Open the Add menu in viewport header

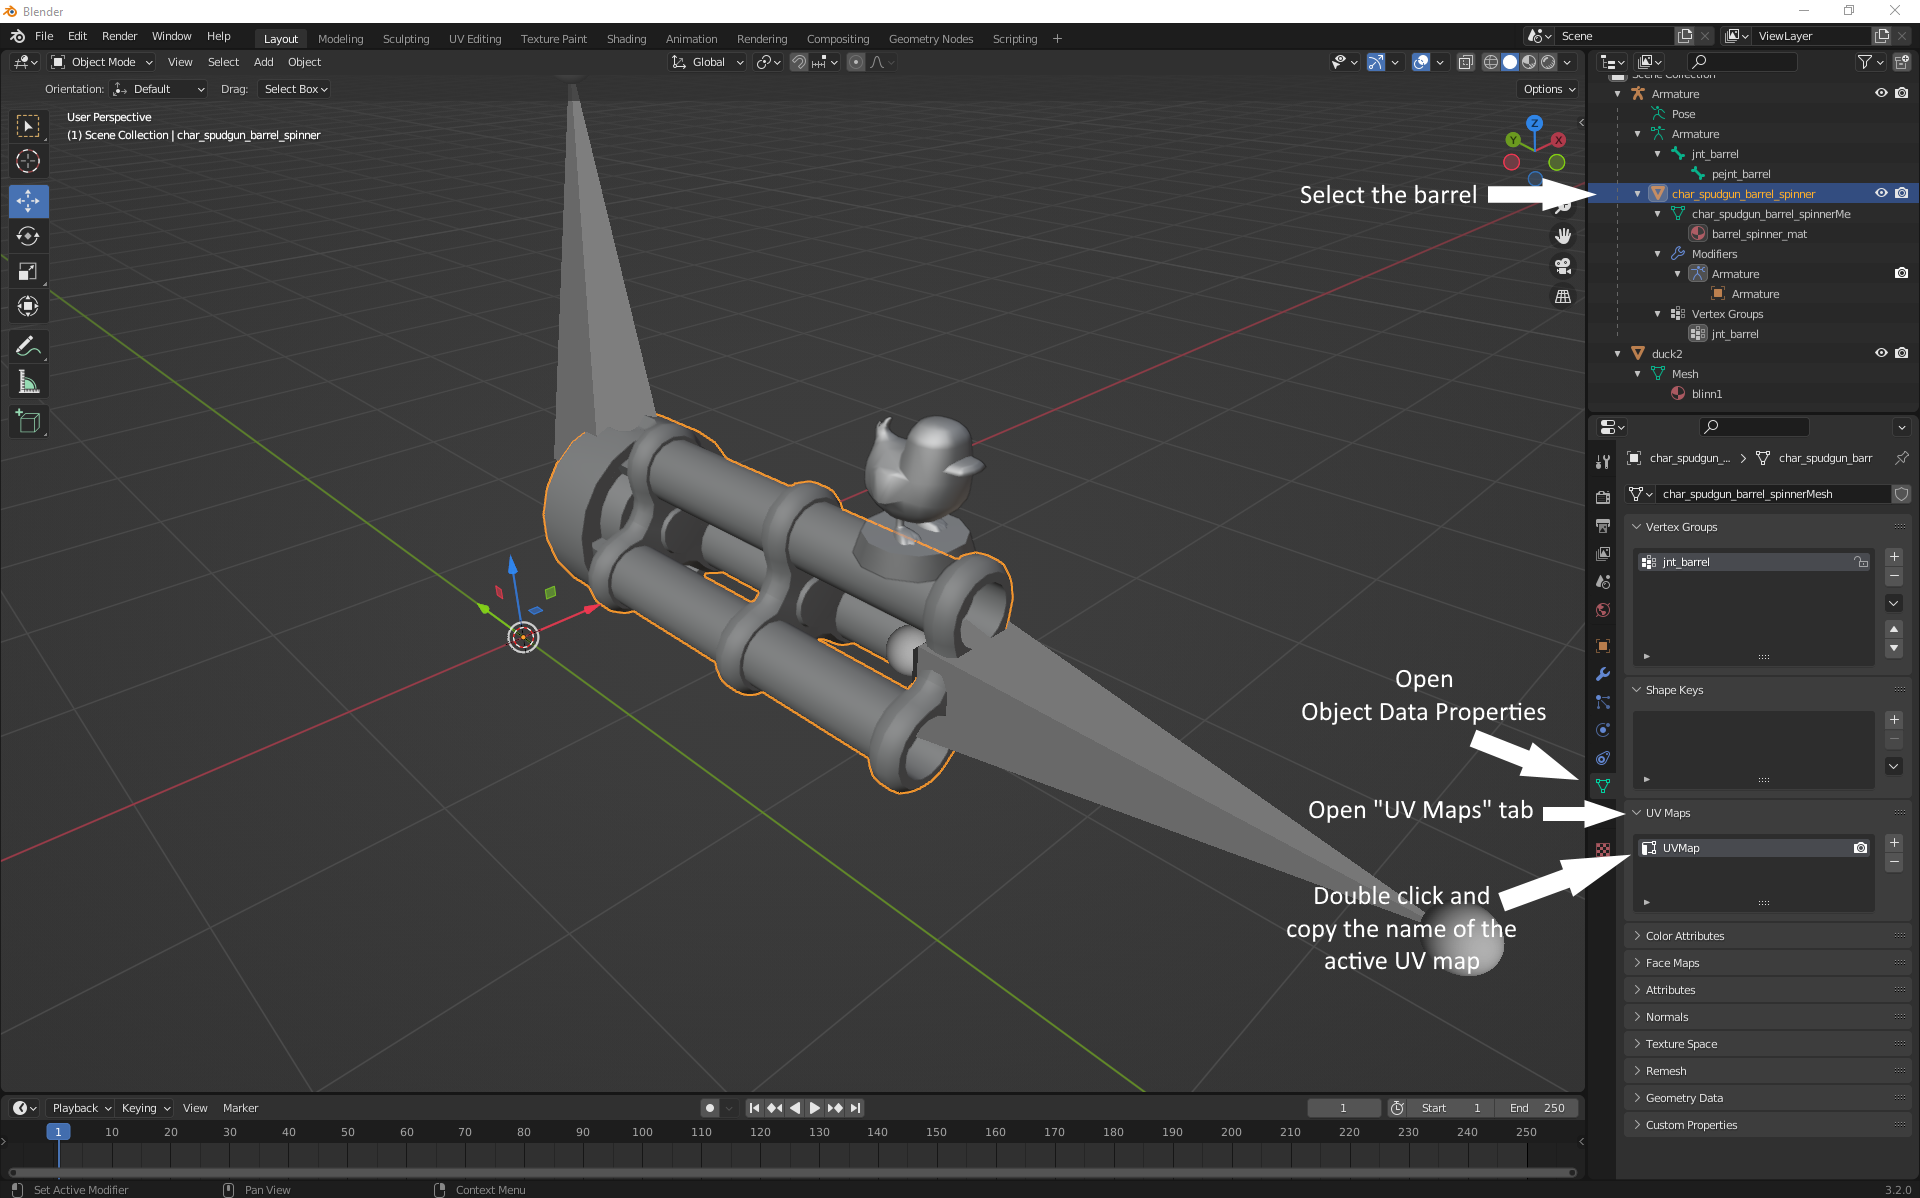pos(263,62)
